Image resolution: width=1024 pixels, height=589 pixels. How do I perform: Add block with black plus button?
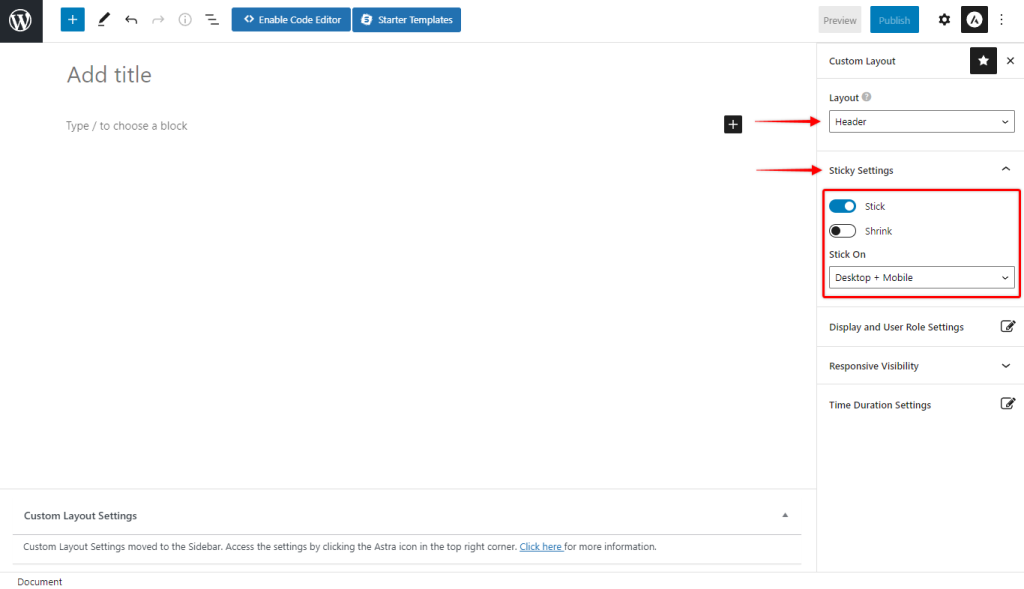733,124
